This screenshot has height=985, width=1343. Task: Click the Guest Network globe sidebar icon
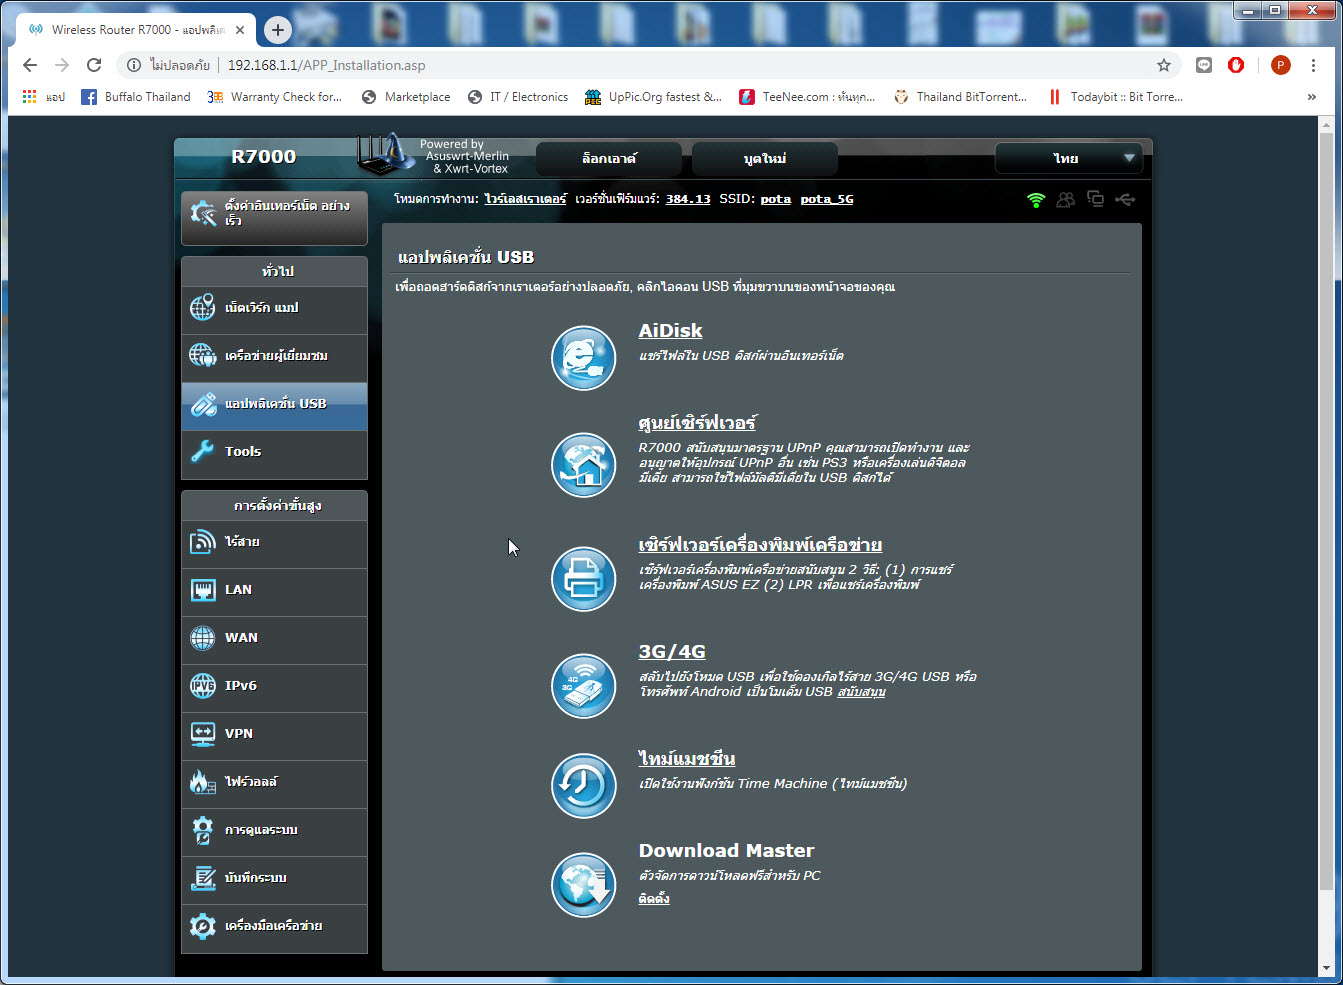(203, 356)
